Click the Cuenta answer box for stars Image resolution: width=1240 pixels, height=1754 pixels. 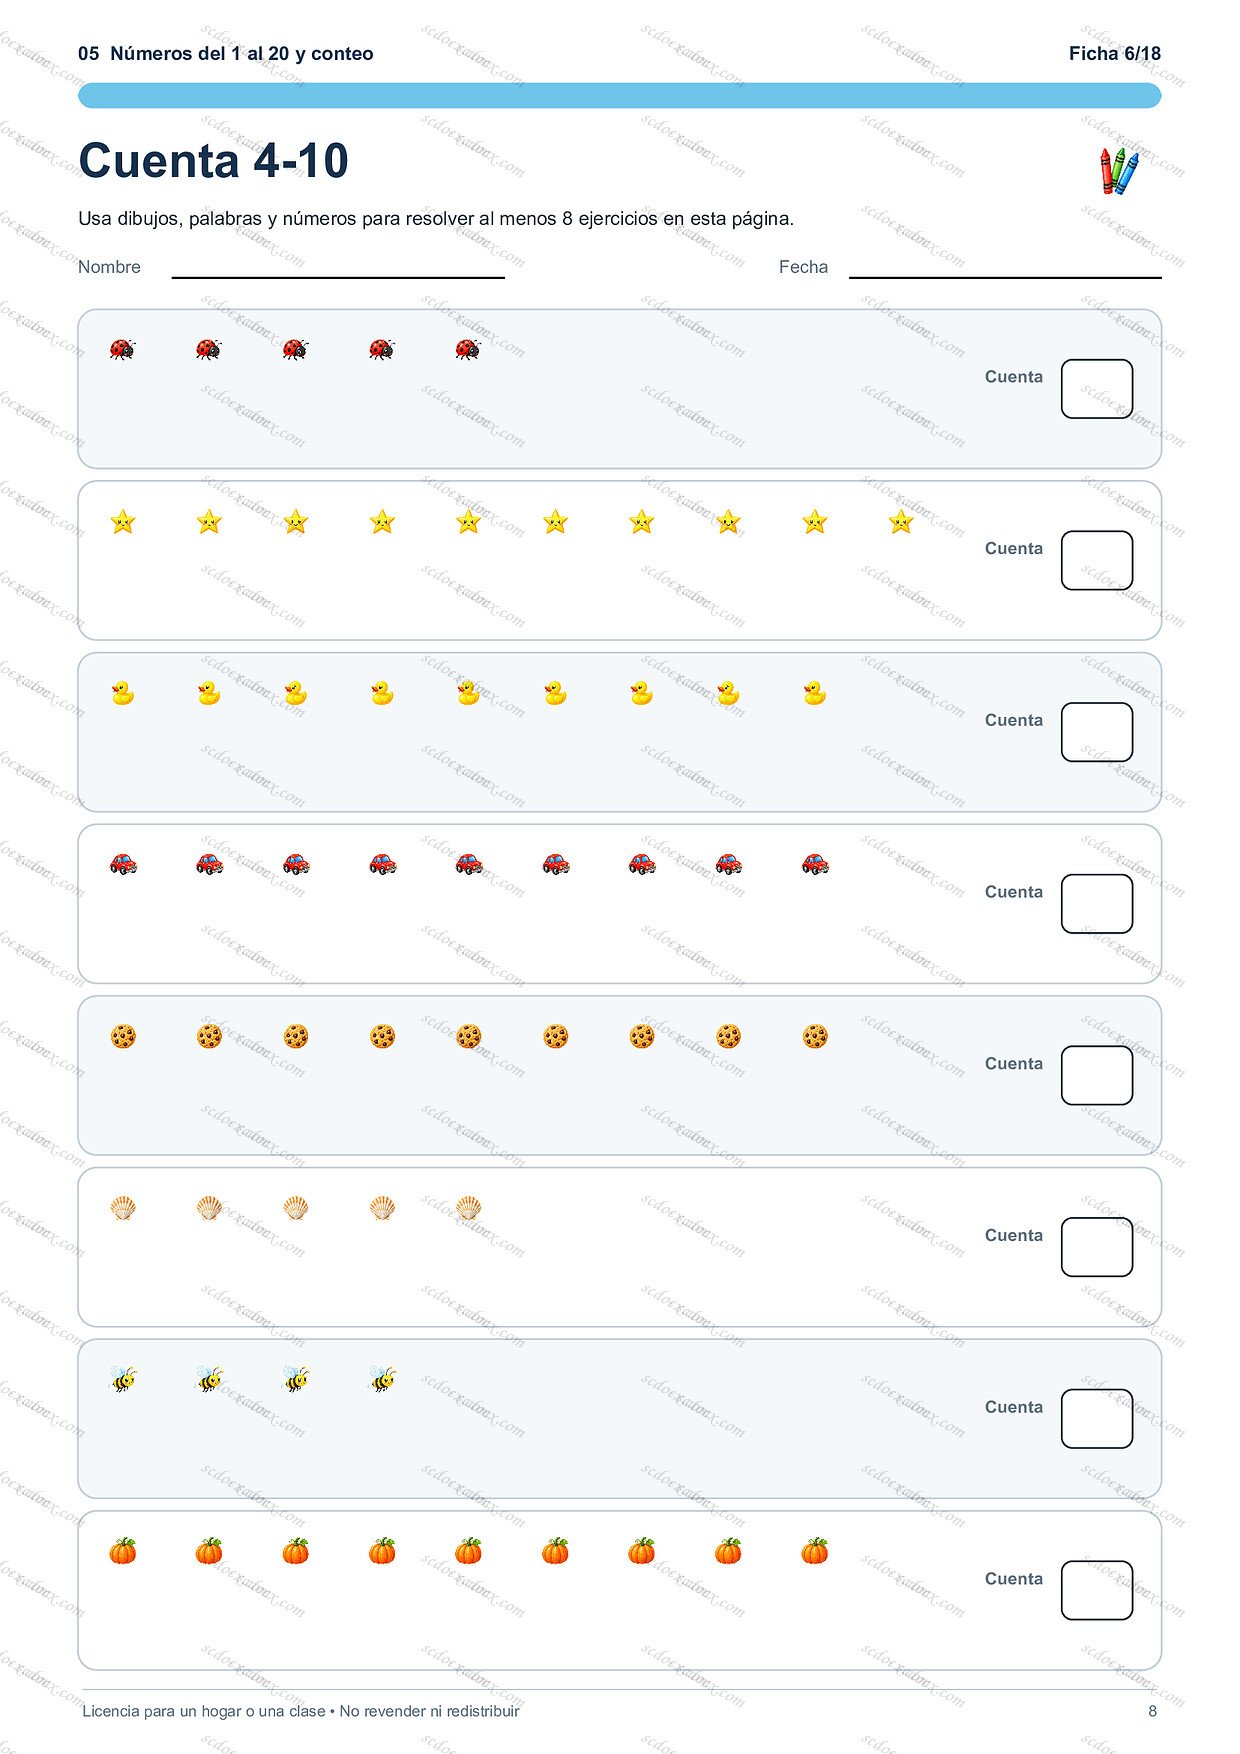[1097, 560]
